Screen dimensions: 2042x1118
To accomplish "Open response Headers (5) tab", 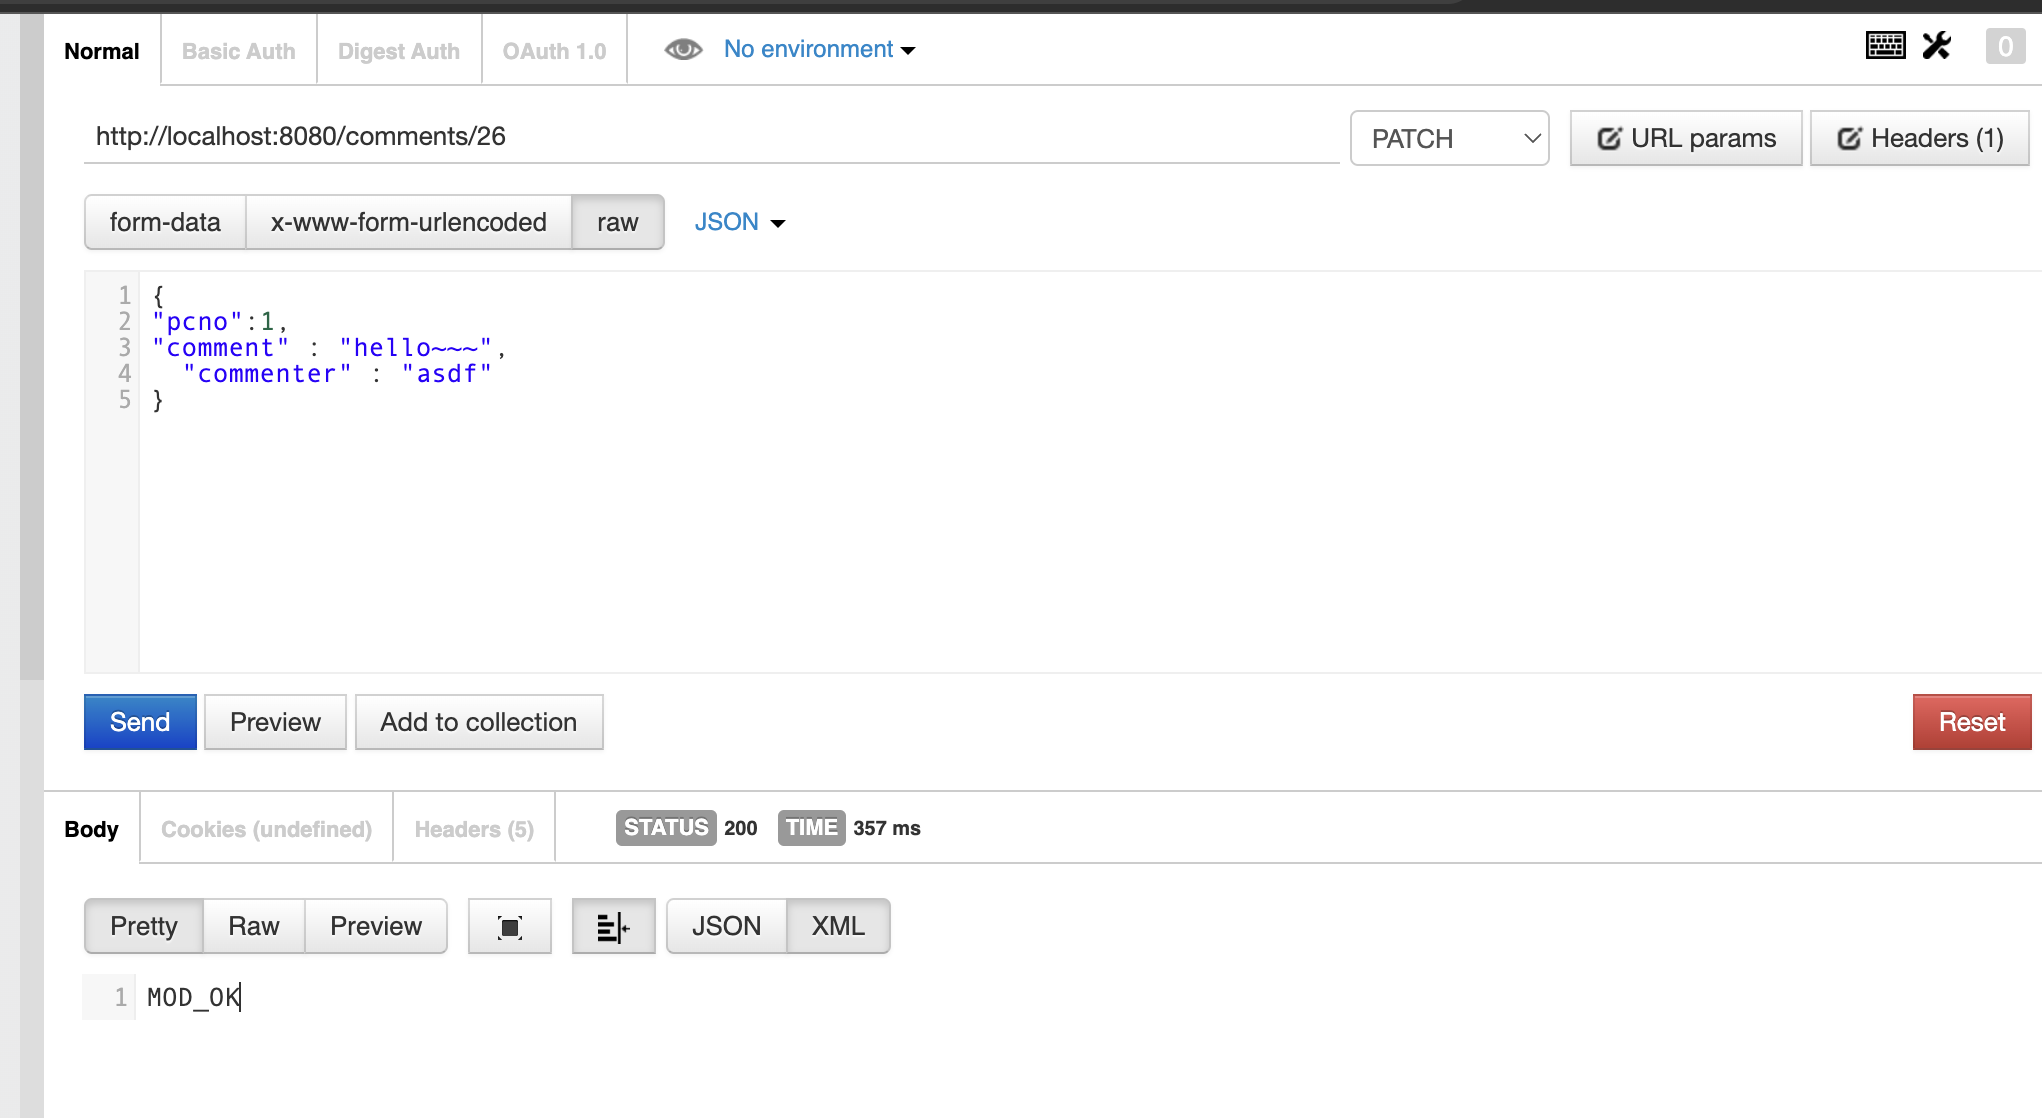I will pos(474,829).
